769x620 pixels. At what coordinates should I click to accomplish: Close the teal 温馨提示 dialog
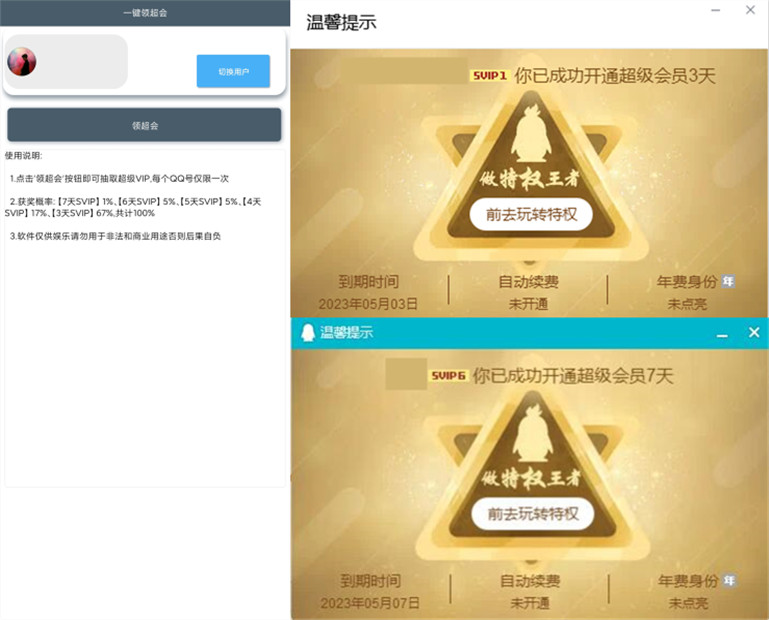click(754, 333)
